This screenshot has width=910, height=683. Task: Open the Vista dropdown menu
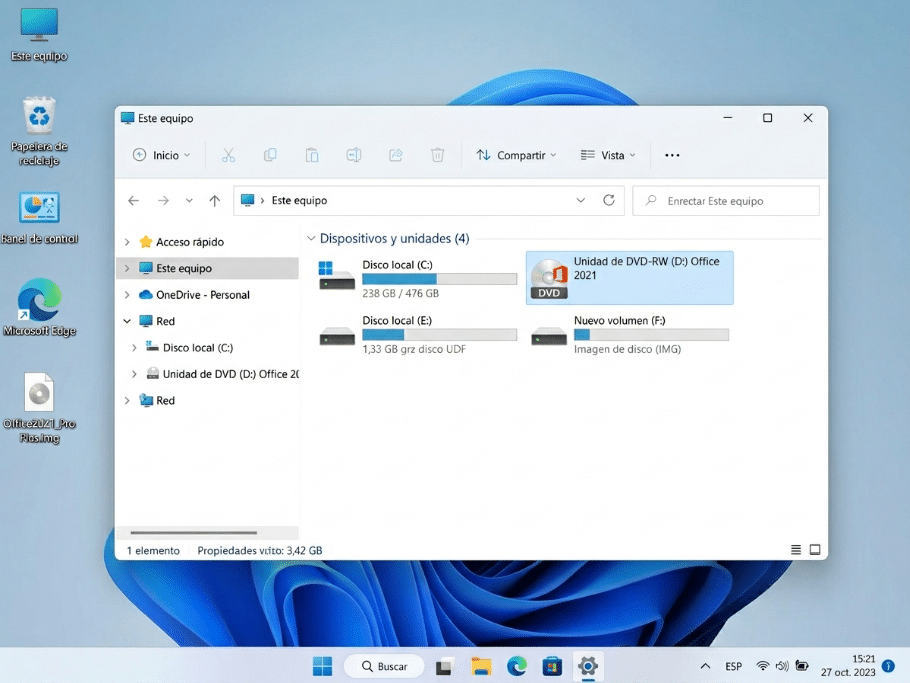point(608,155)
